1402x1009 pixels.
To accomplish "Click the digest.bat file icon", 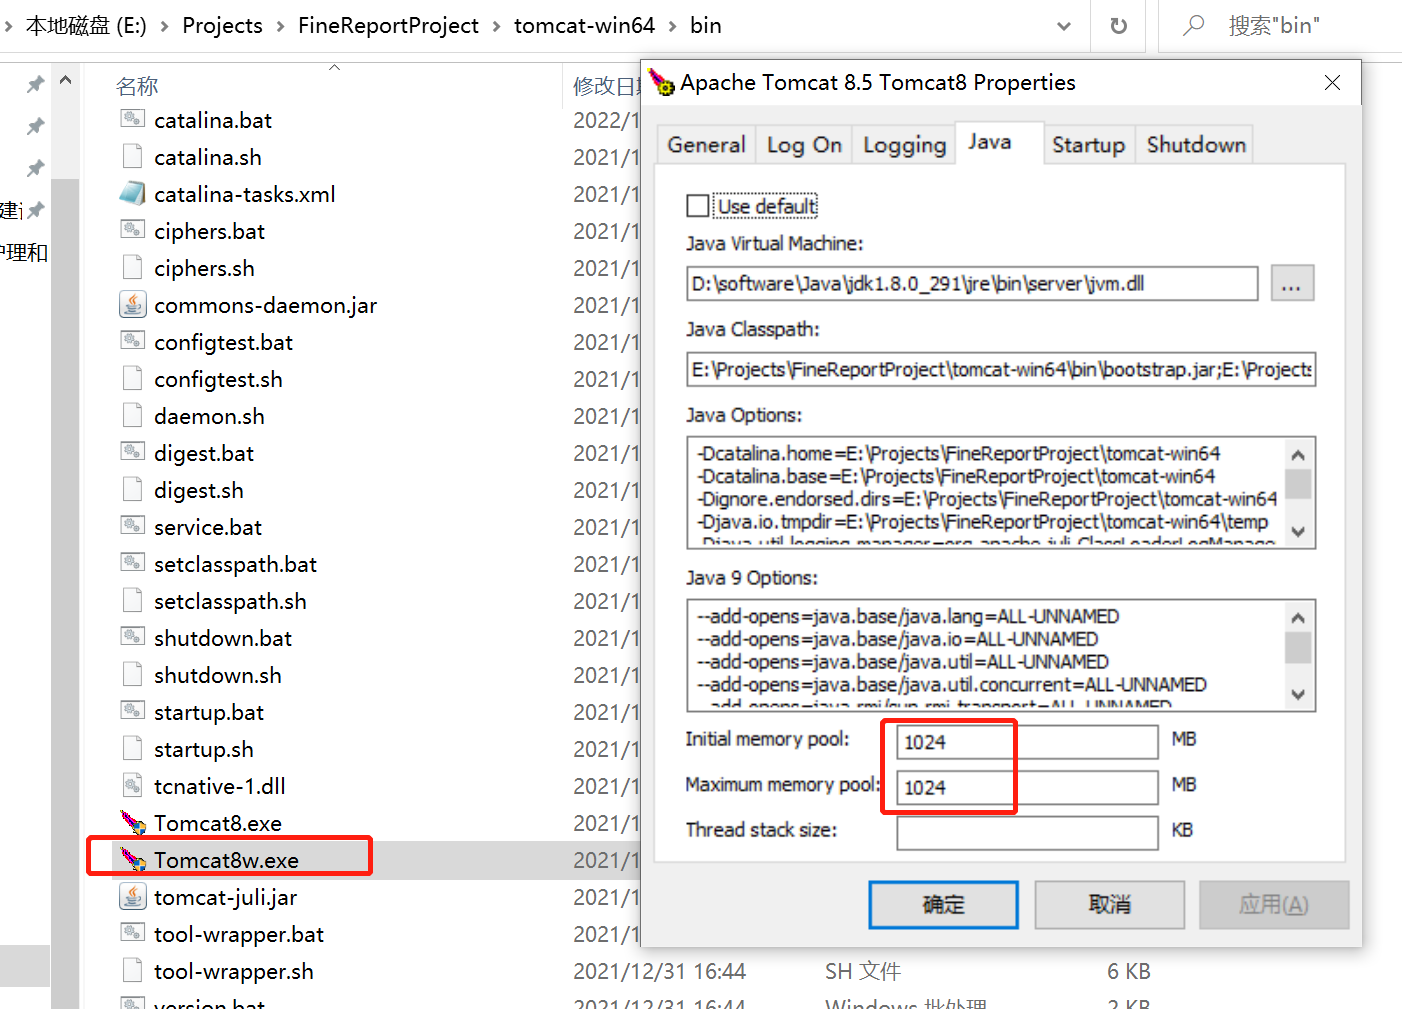I will point(133,452).
